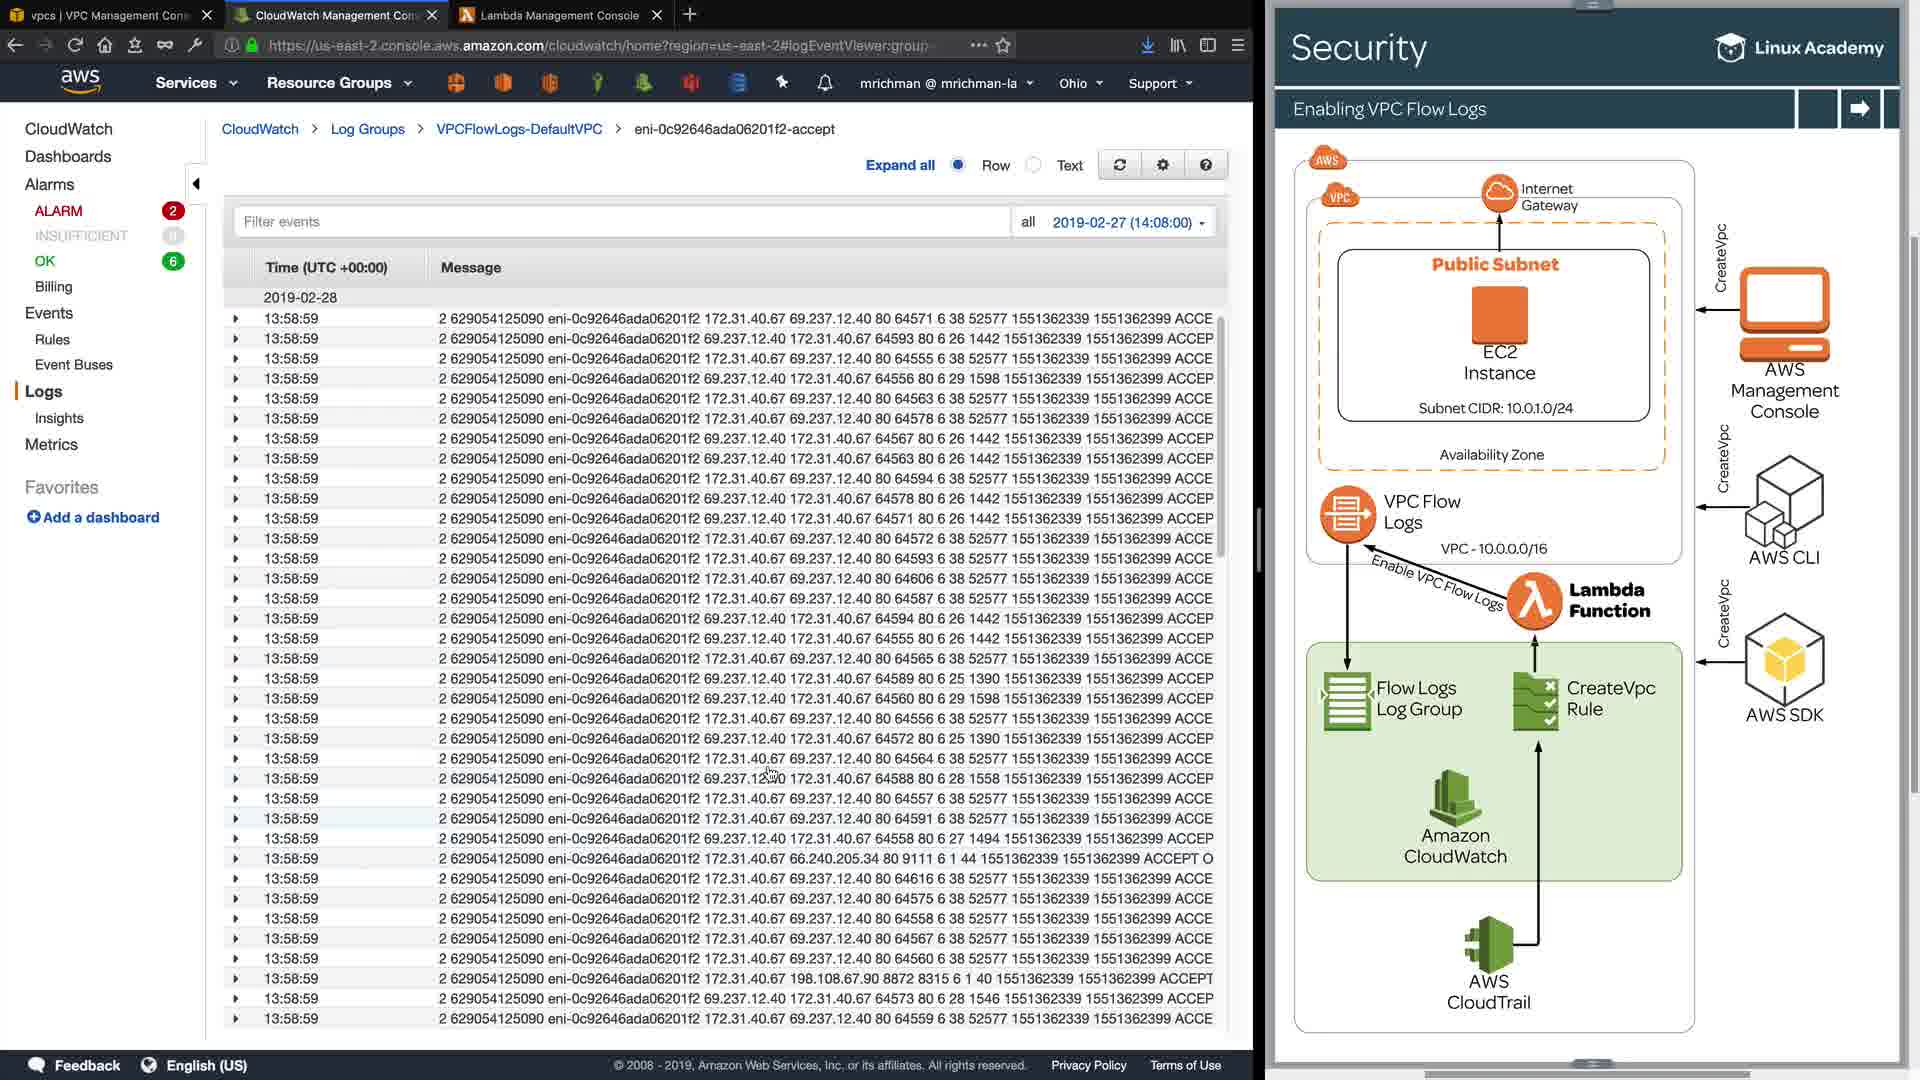1920x1080 pixels.
Task: Open the VPCFlowLogs-DefaultVPC breadcrumb link
Action: point(519,129)
